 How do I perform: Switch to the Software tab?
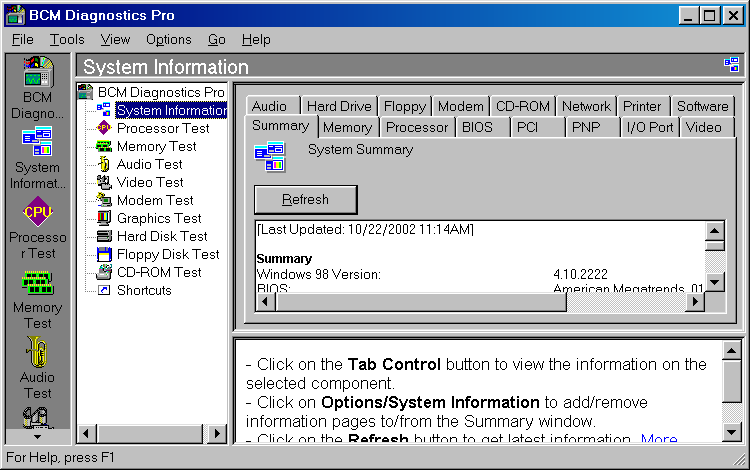click(703, 106)
